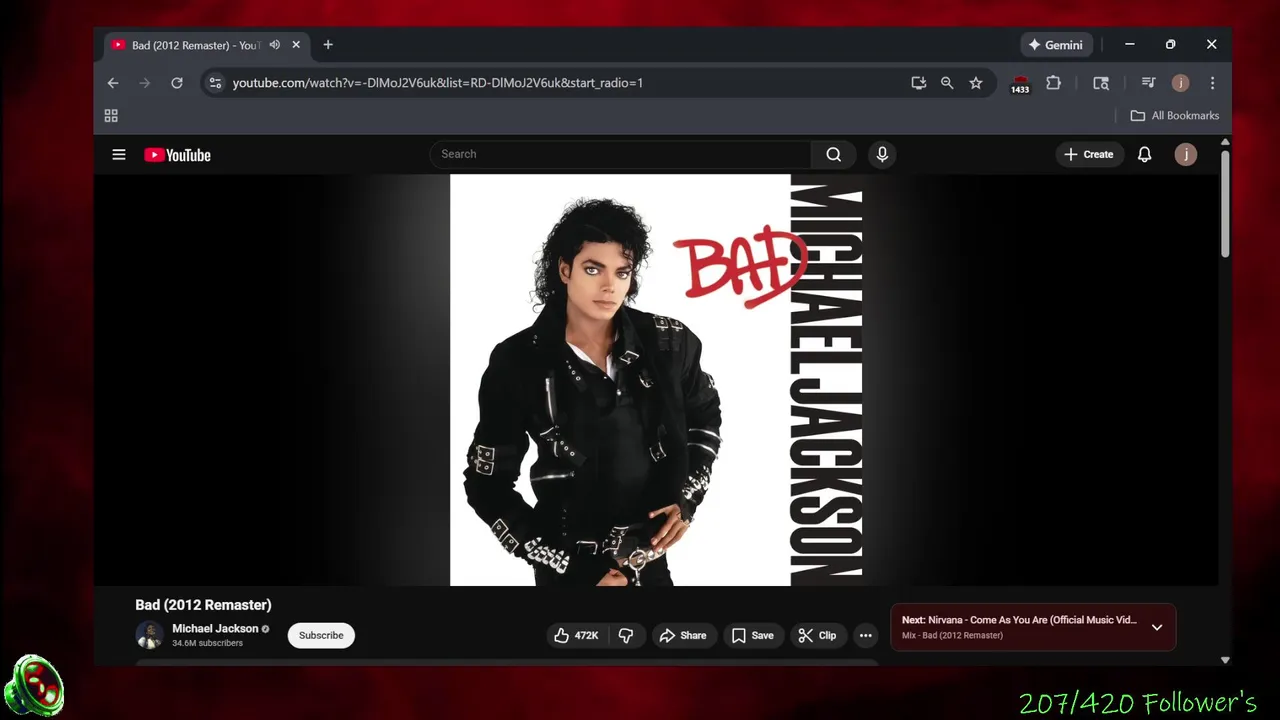Open zoom control in address bar
This screenshot has height=720, width=1280.
(x=947, y=83)
